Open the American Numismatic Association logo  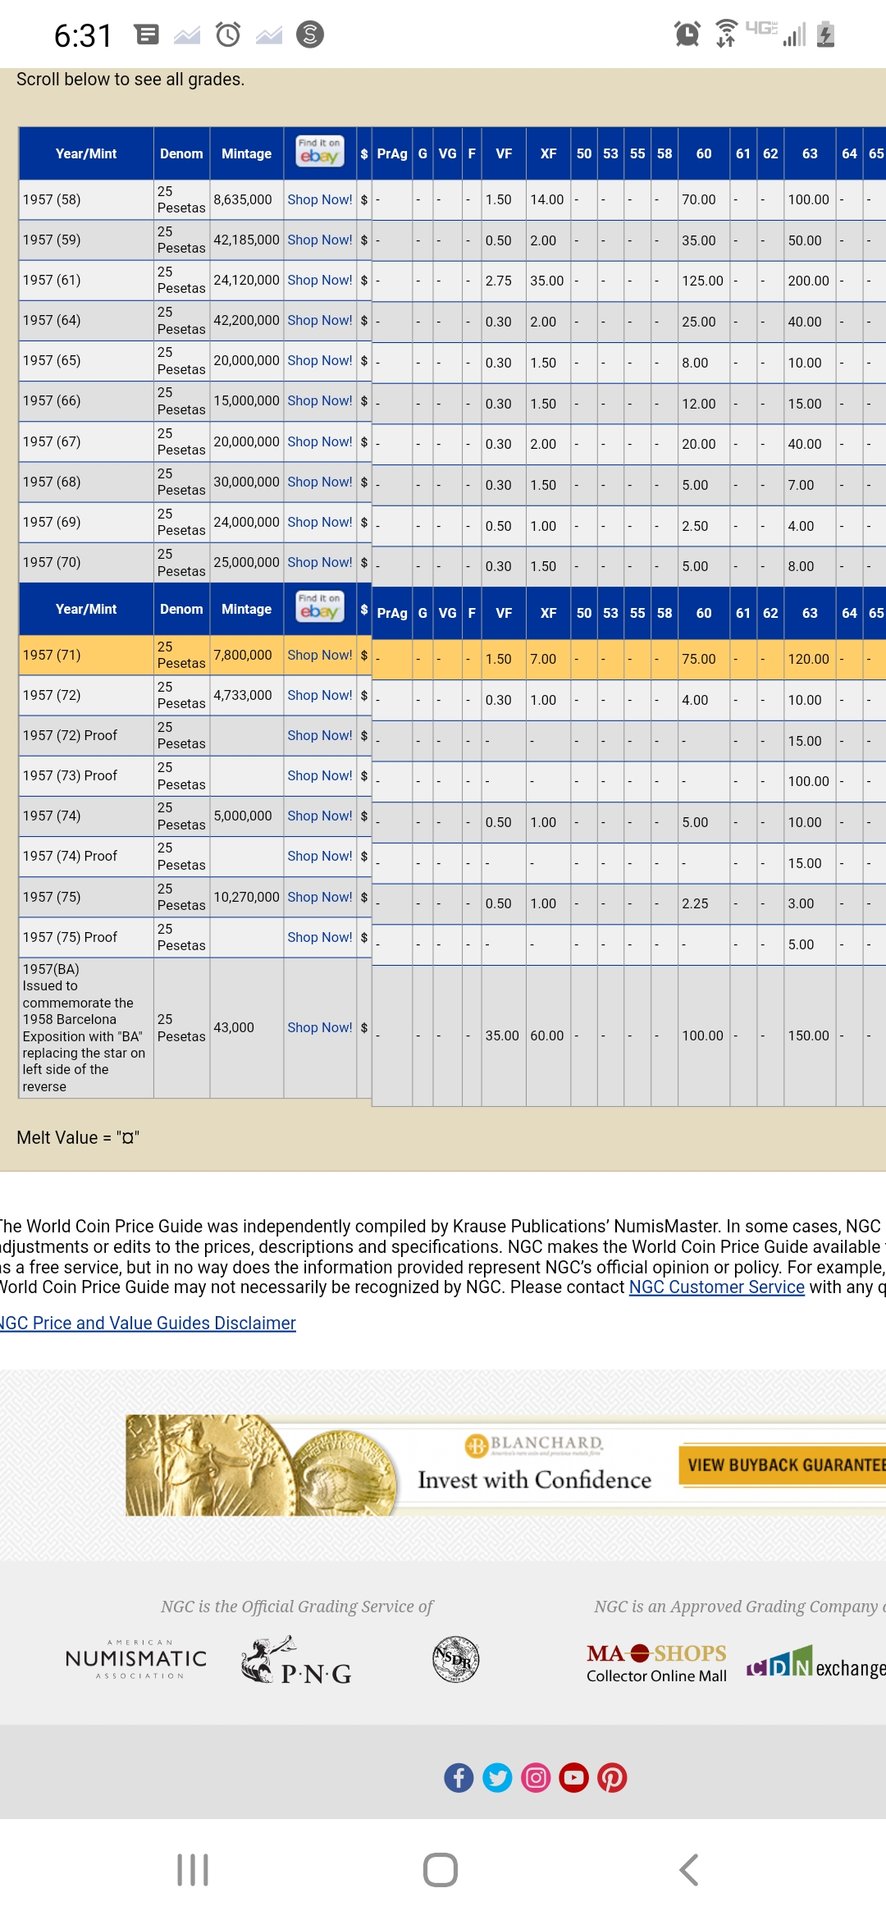[x=136, y=1659]
